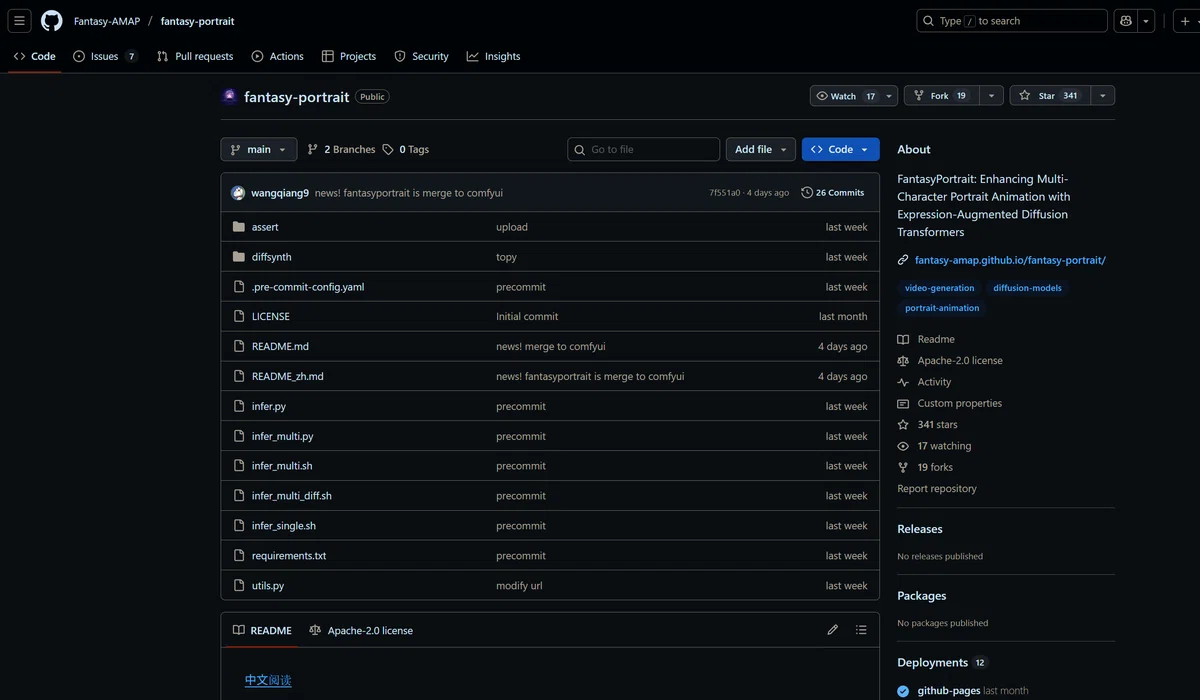This screenshot has width=1200, height=700.
Task: Click the plus create-new icon
Action: (x=1184, y=21)
